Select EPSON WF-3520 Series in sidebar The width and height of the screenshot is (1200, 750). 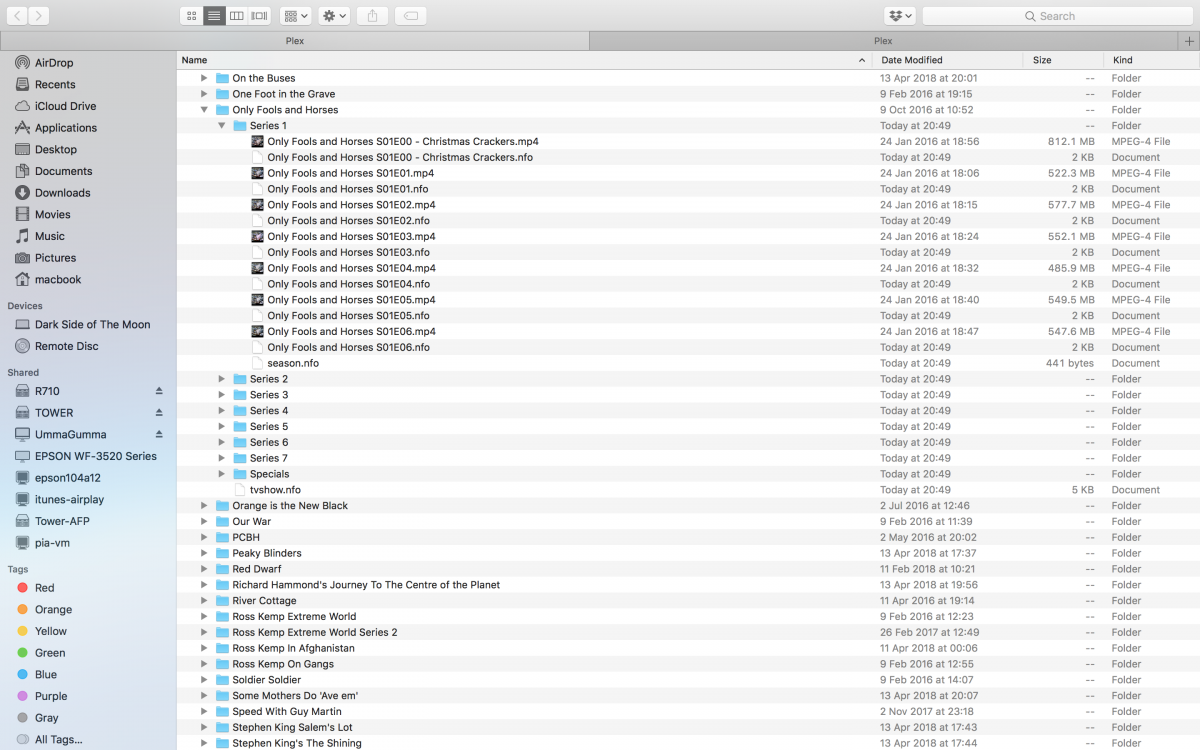pos(95,456)
